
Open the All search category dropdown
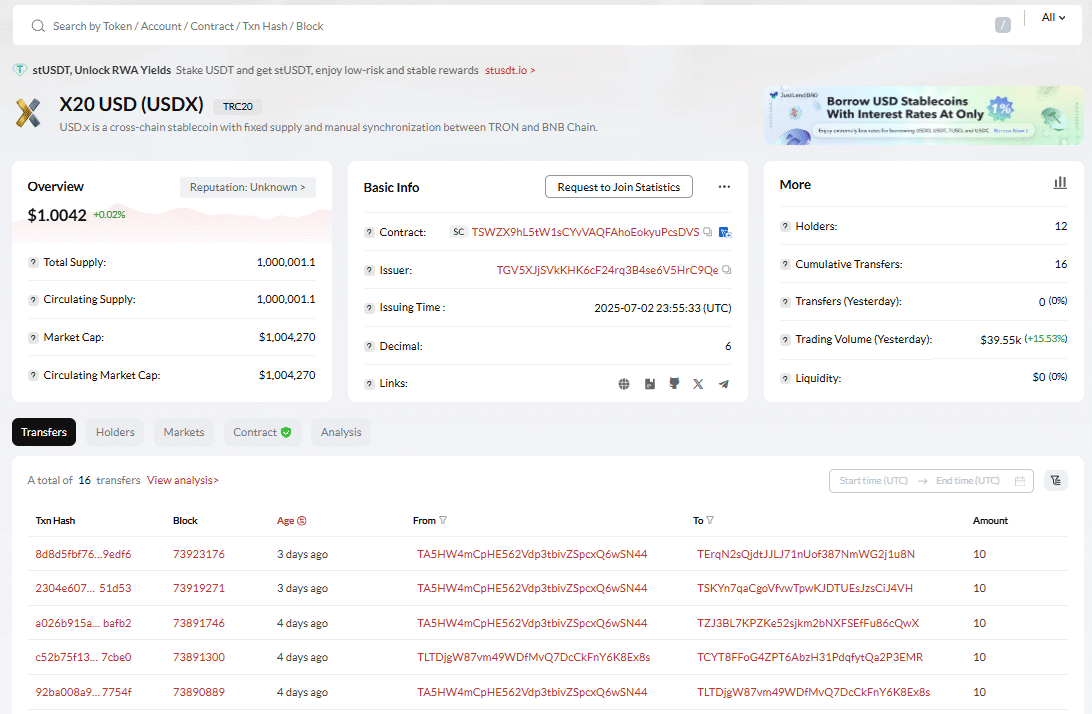coord(1053,17)
